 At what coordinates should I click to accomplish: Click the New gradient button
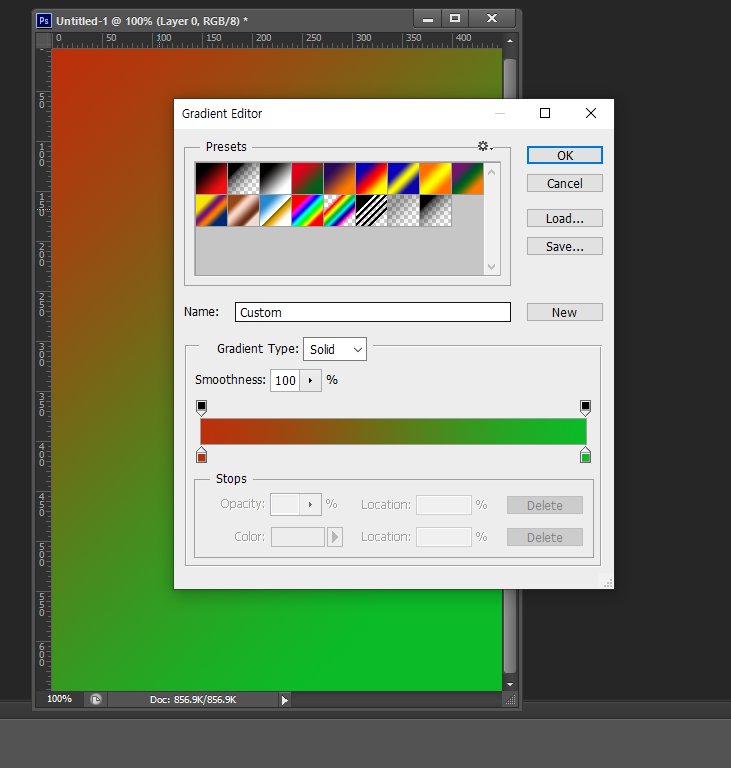(565, 312)
